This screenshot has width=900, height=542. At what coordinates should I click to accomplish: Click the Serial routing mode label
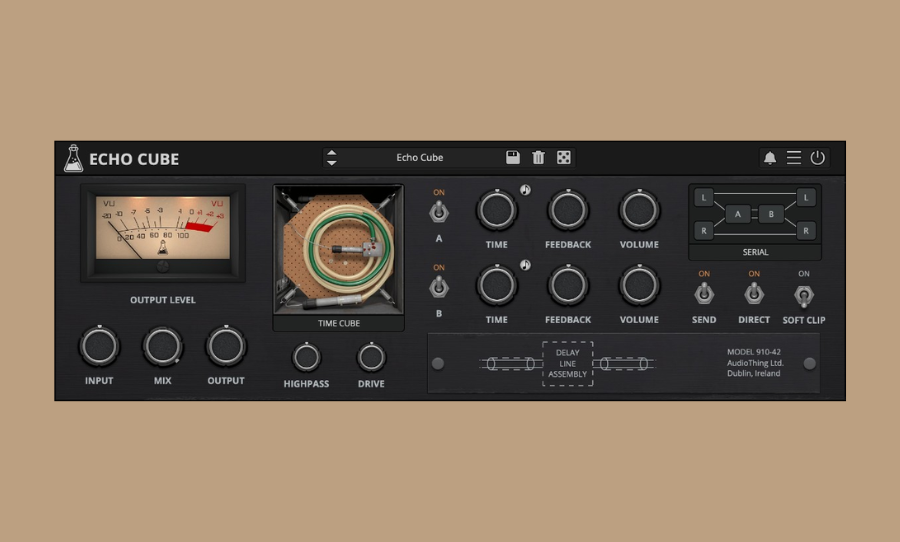click(755, 252)
